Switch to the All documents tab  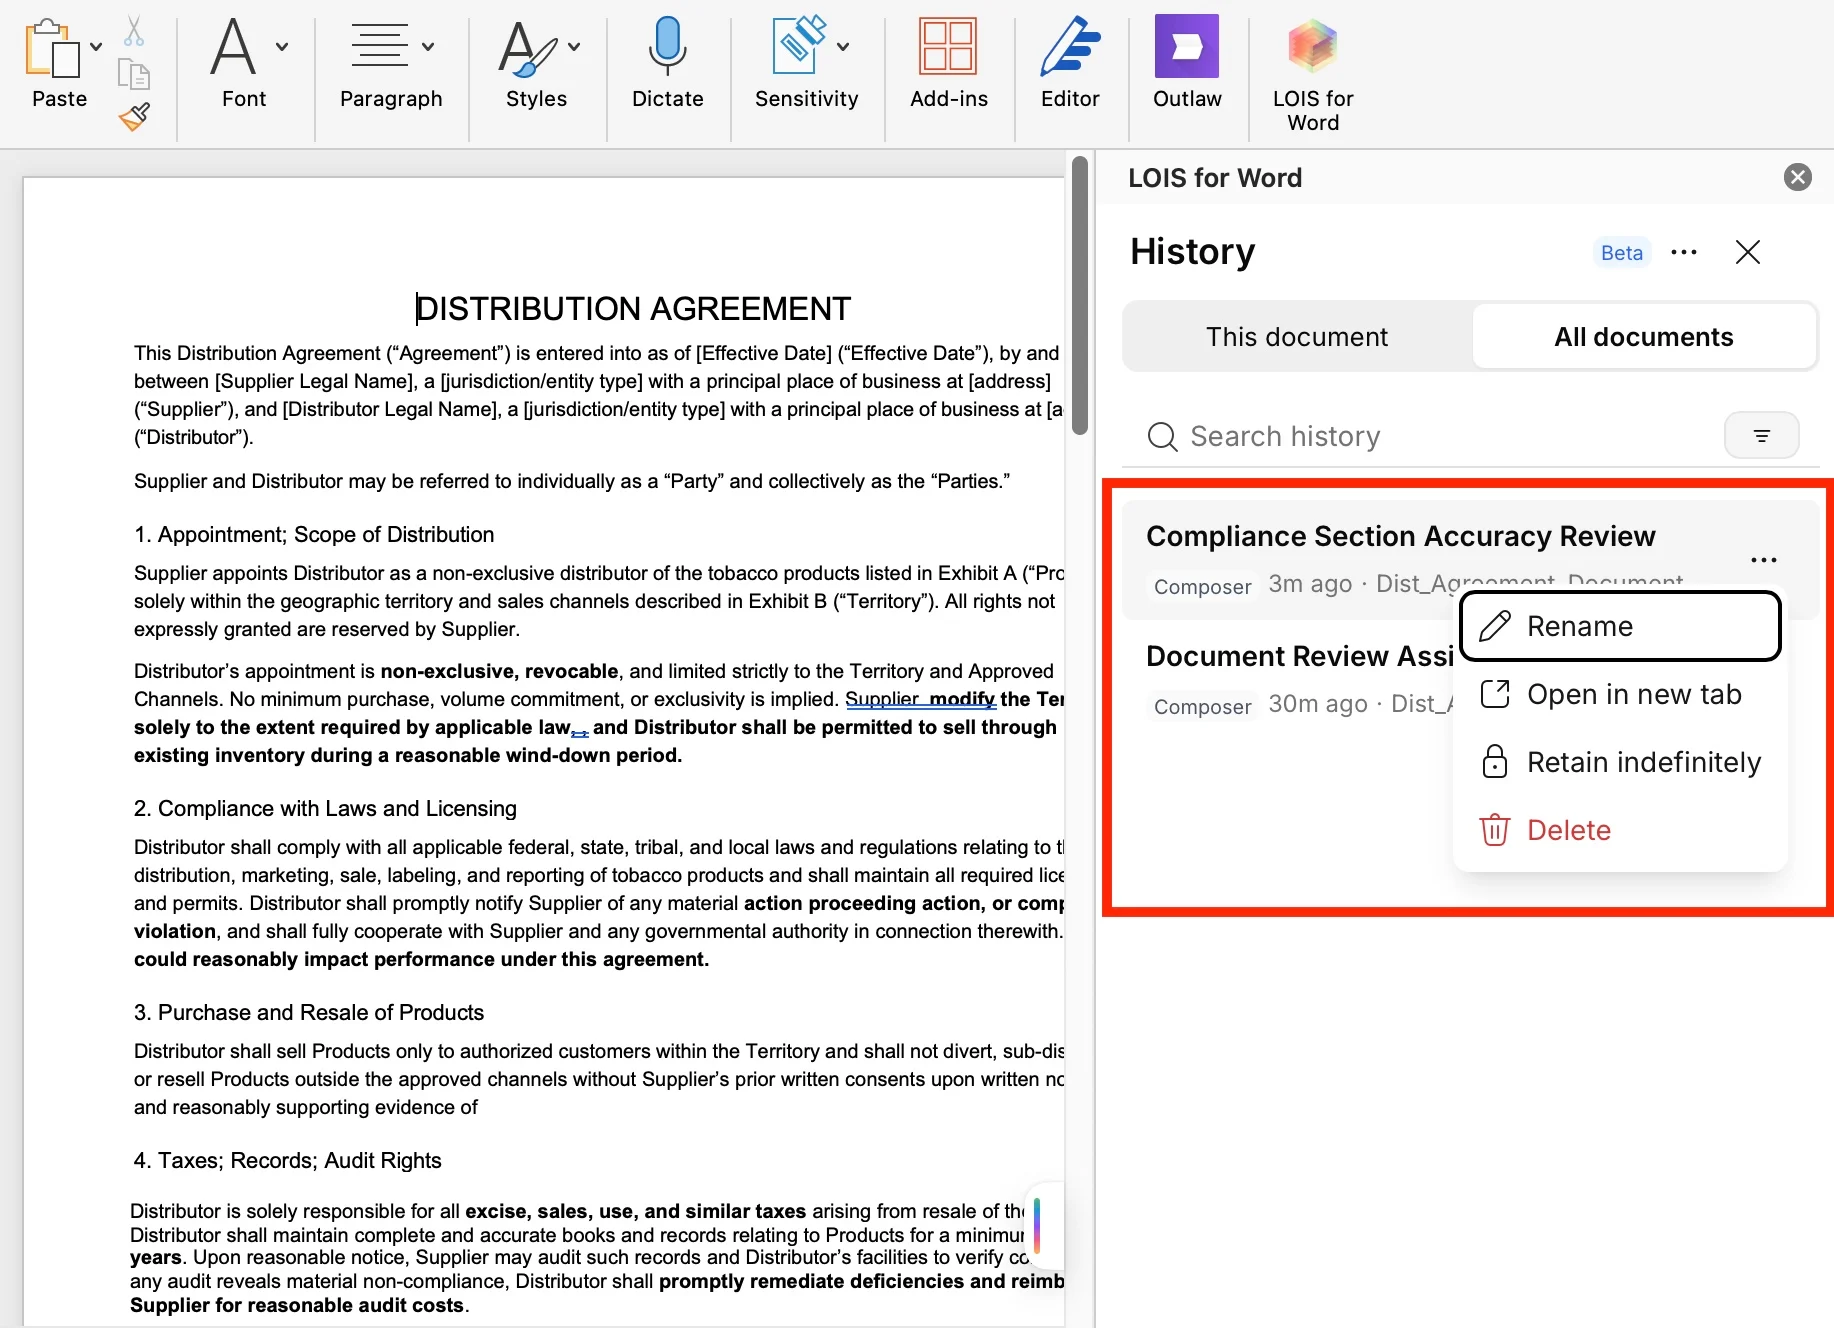pyautogui.click(x=1644, y=337)
